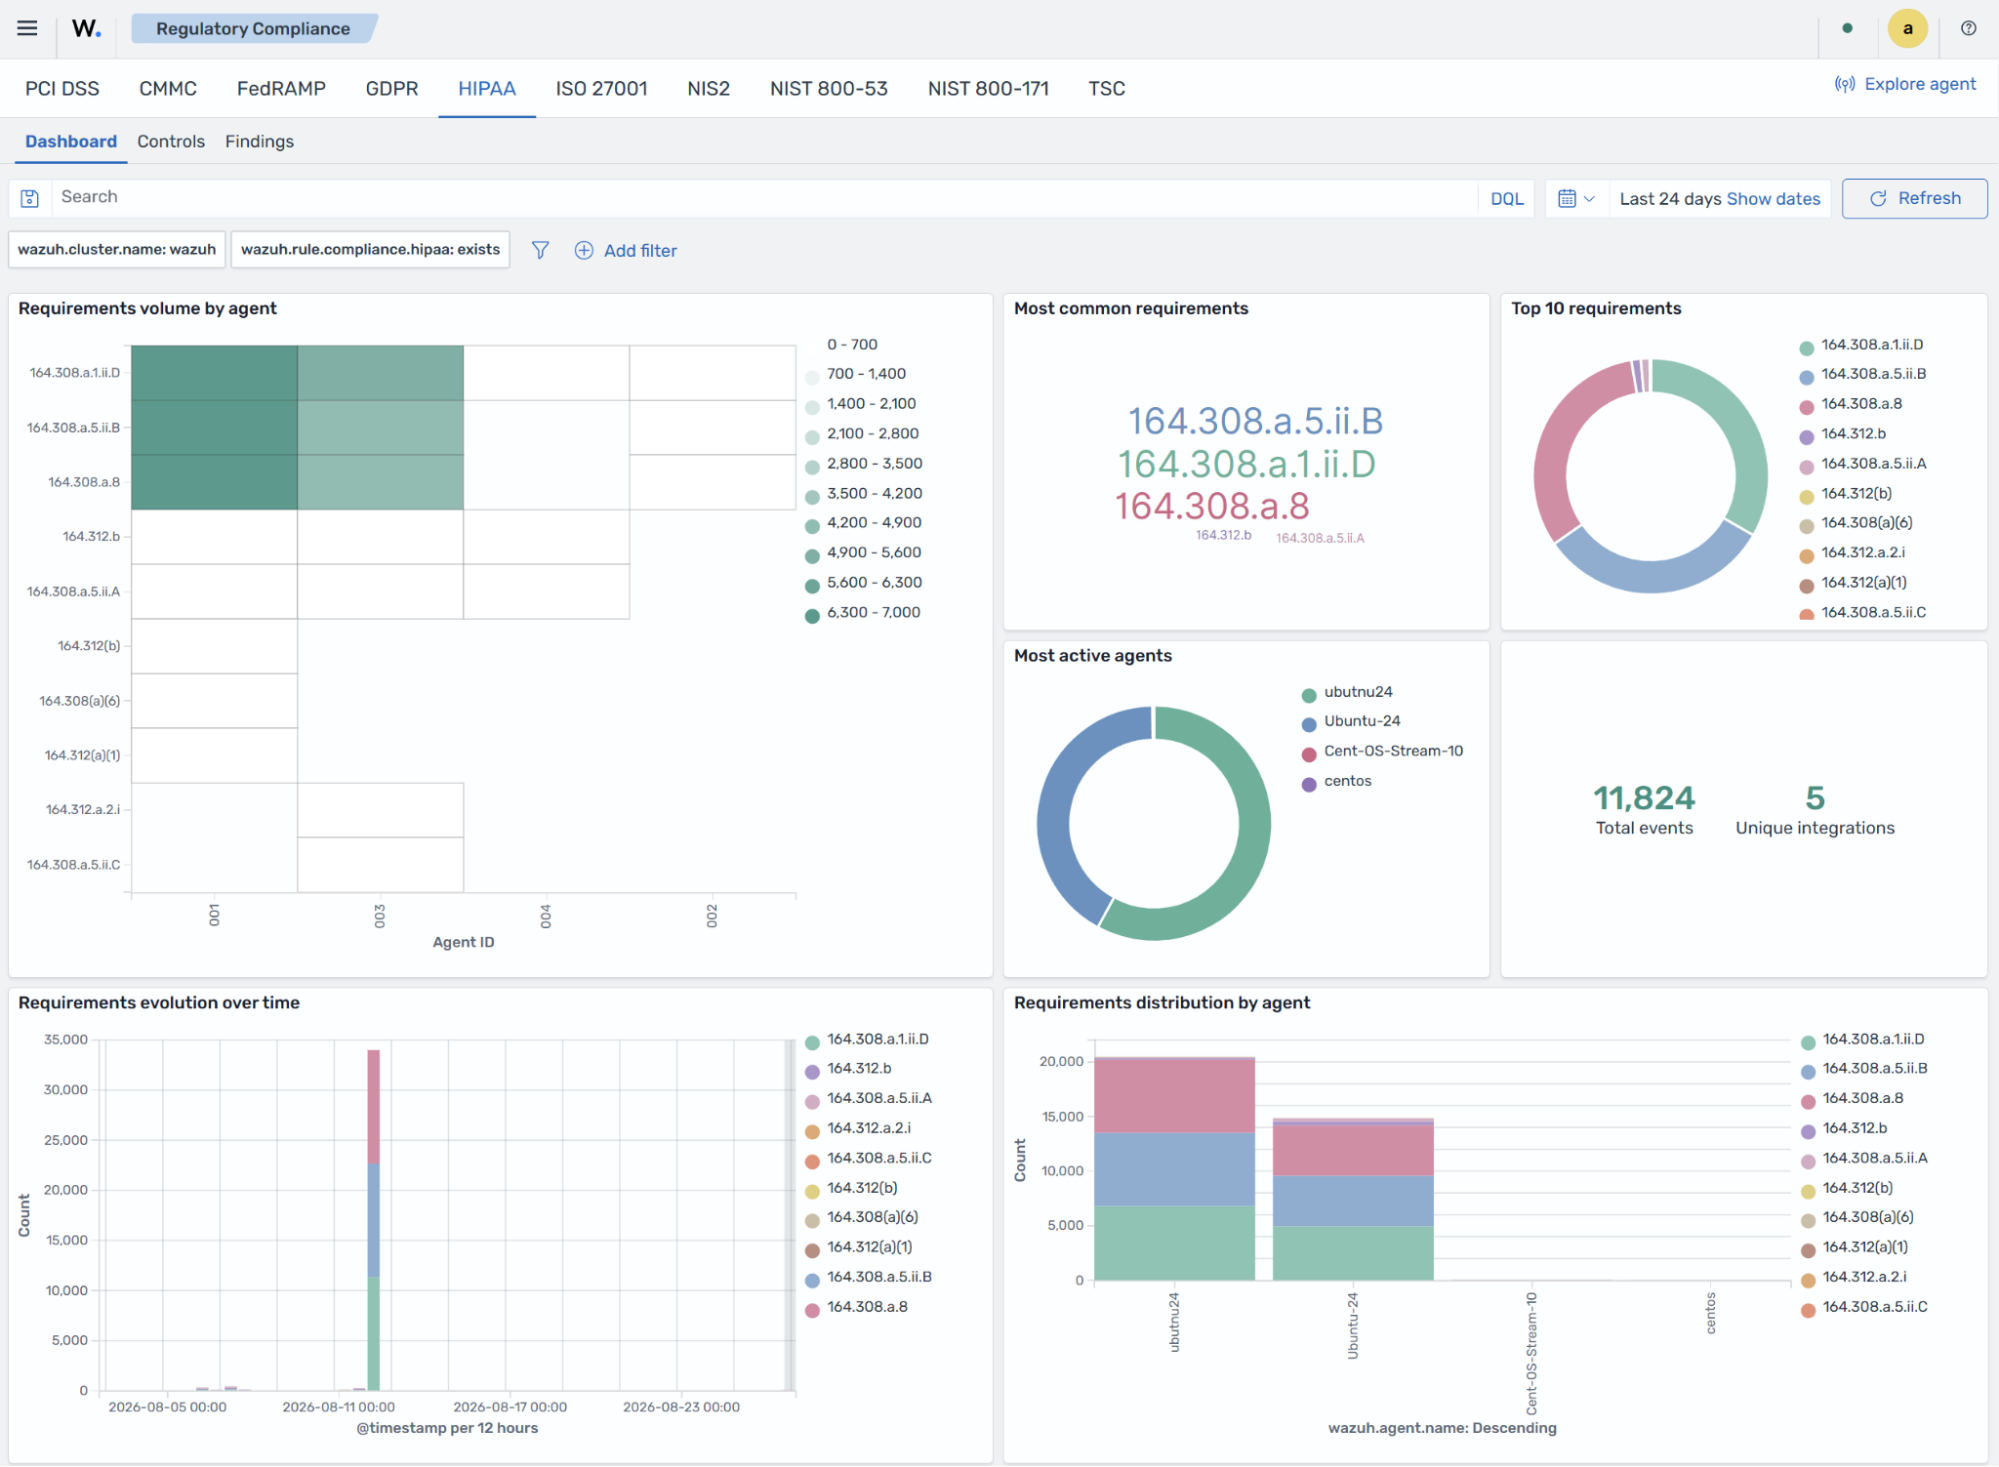1999x1467 pixels.
Task: Click Add filter
Action: click(626, 250)
